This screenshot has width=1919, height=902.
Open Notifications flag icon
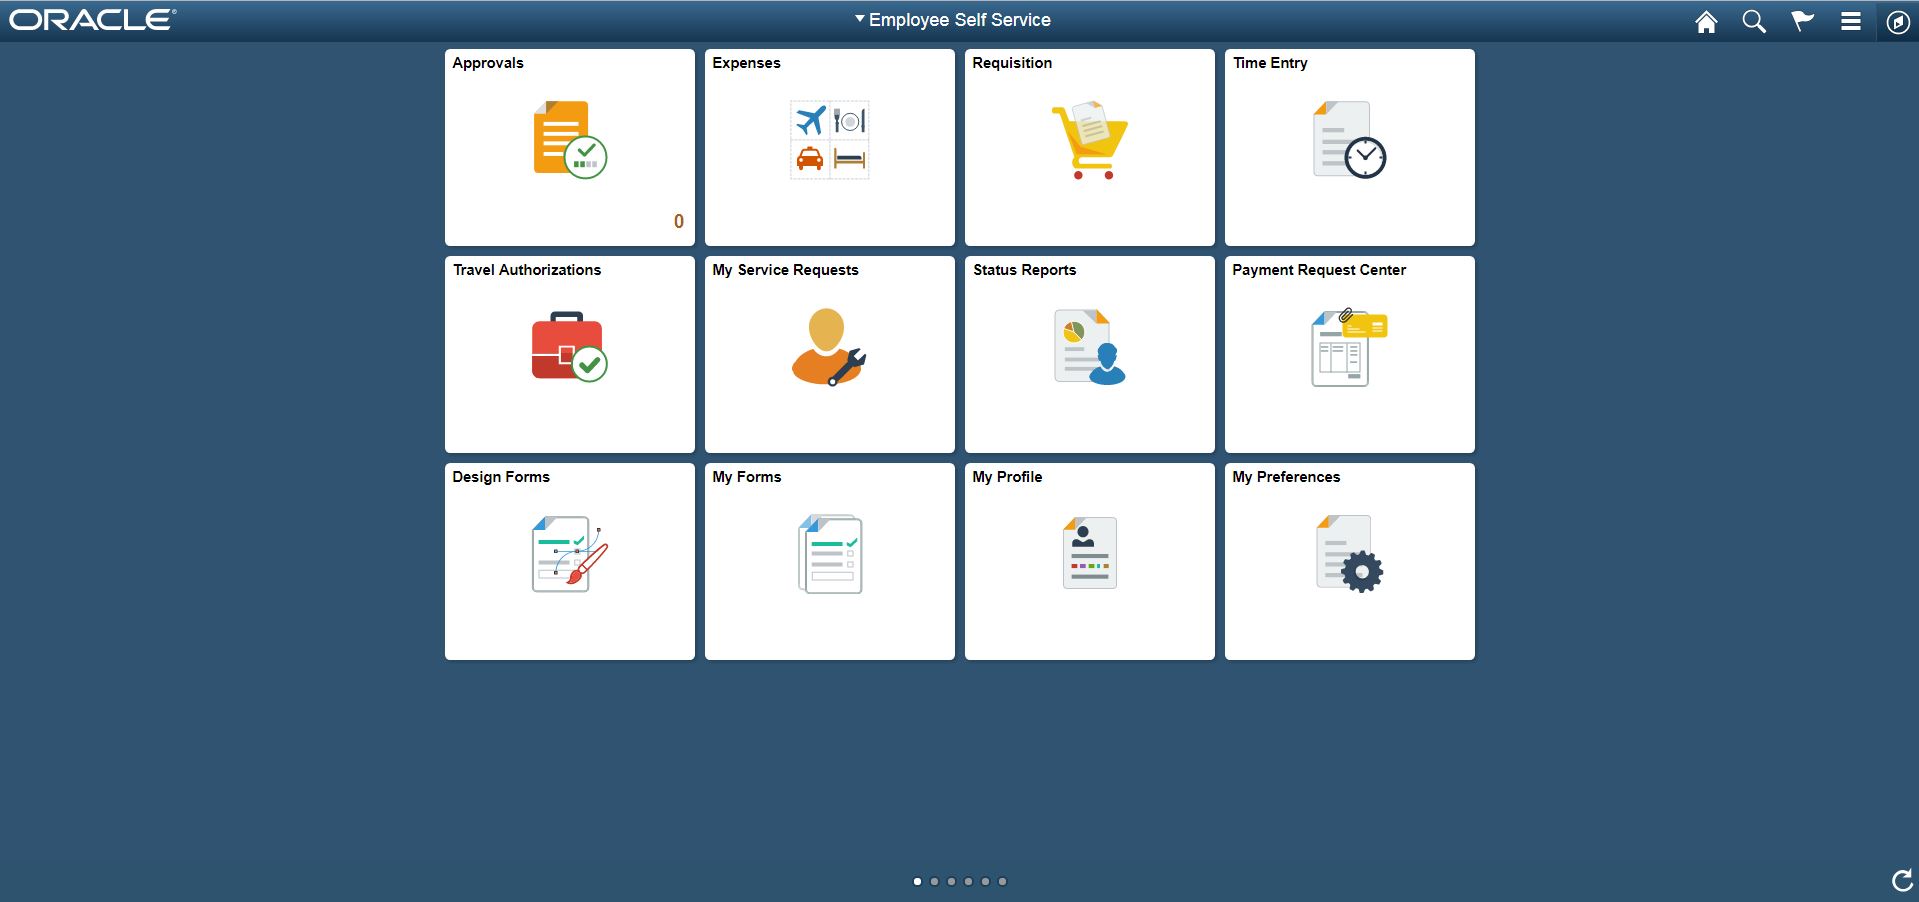coord(1802,22)
